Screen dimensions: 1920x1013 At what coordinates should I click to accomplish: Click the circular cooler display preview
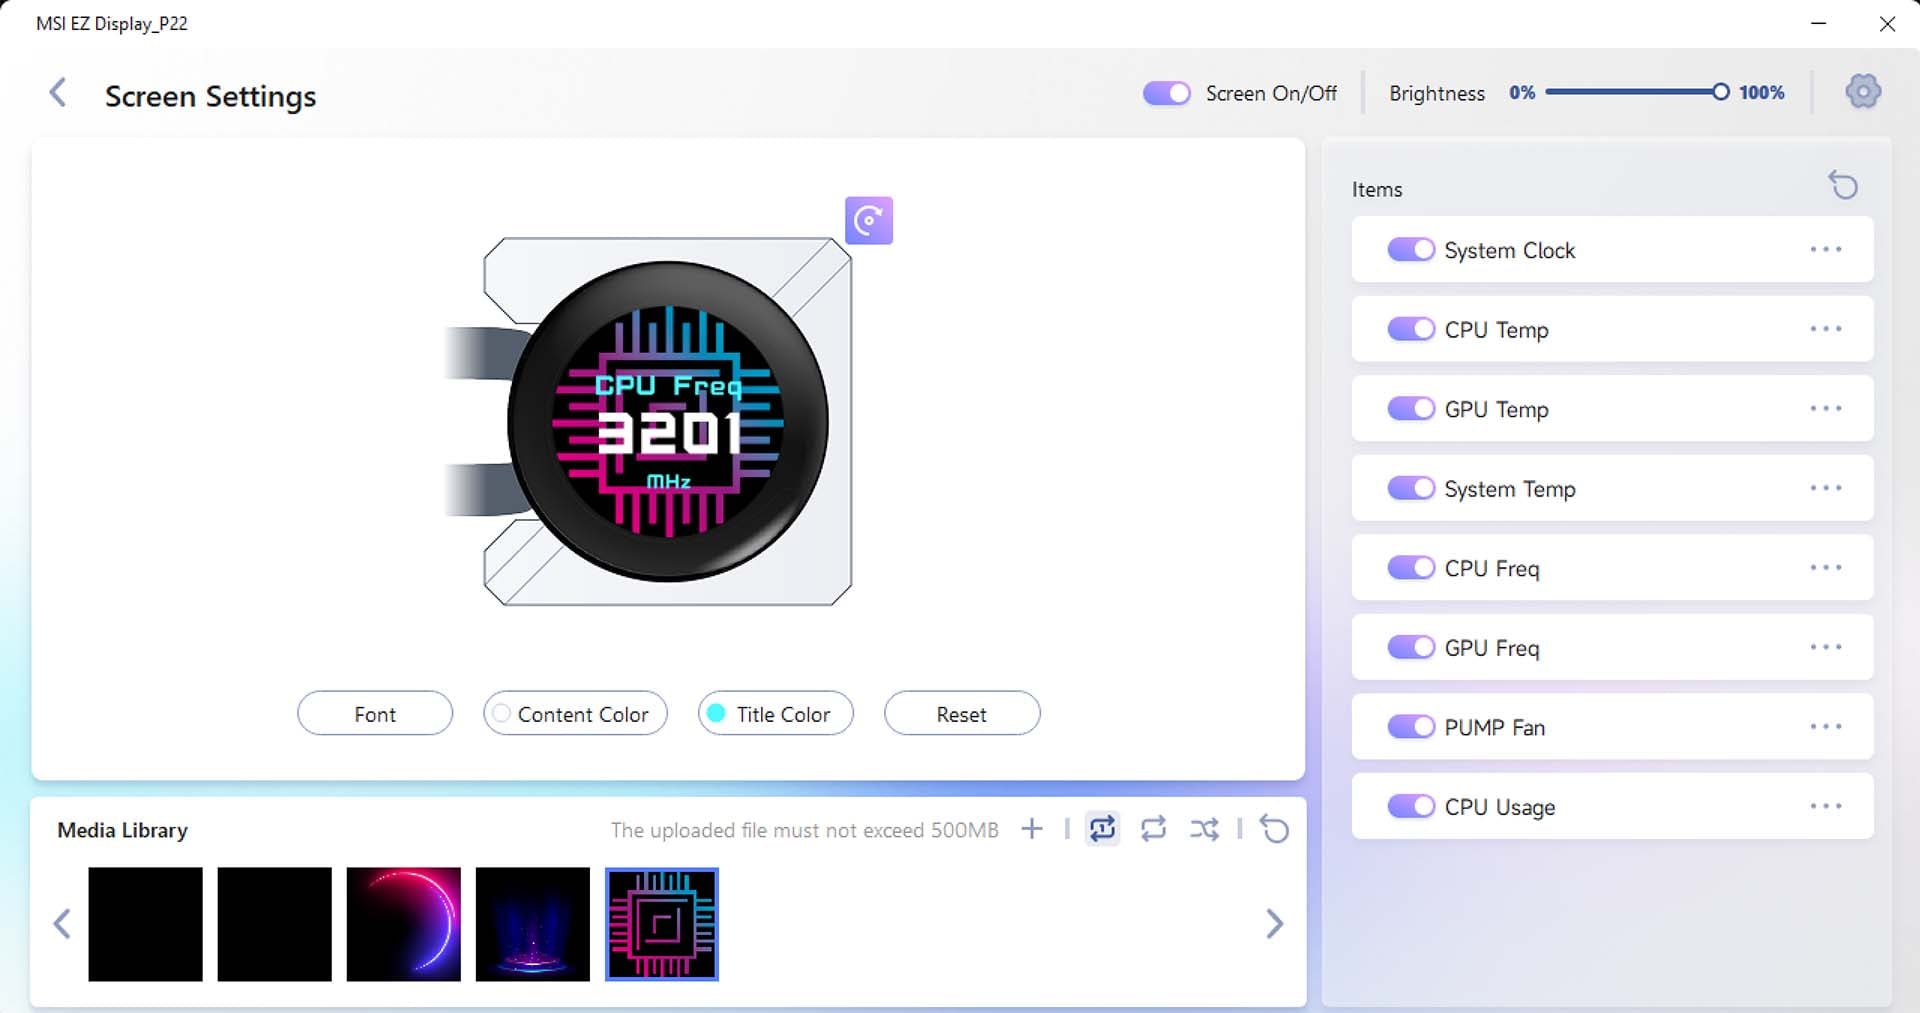(x=668, y=421)
